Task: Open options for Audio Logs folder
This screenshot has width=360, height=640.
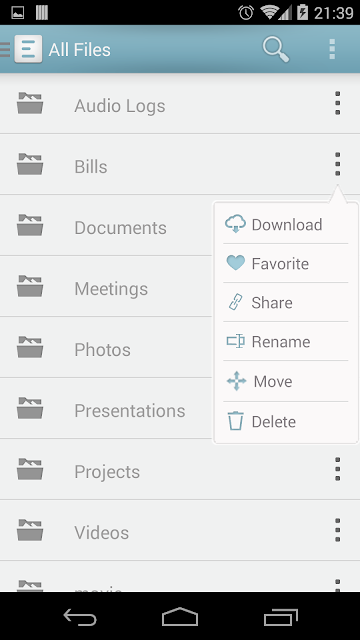Action: [338, 103]
